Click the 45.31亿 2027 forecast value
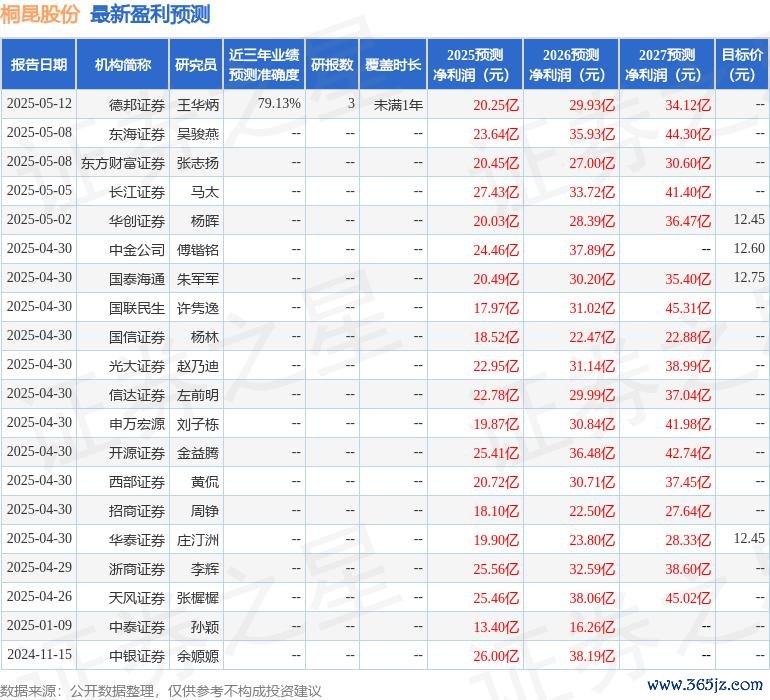 [688, 308]
